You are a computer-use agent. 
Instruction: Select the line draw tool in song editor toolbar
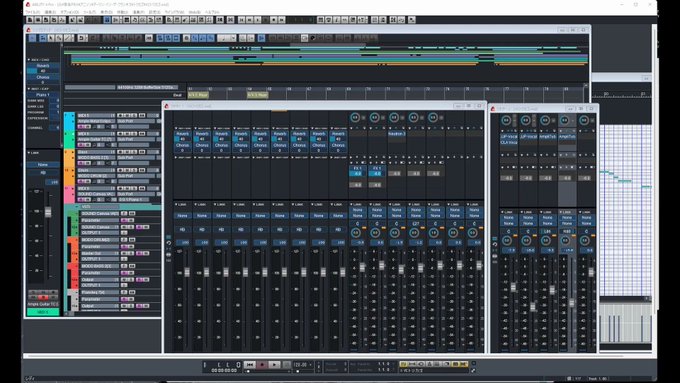point(67,38)
